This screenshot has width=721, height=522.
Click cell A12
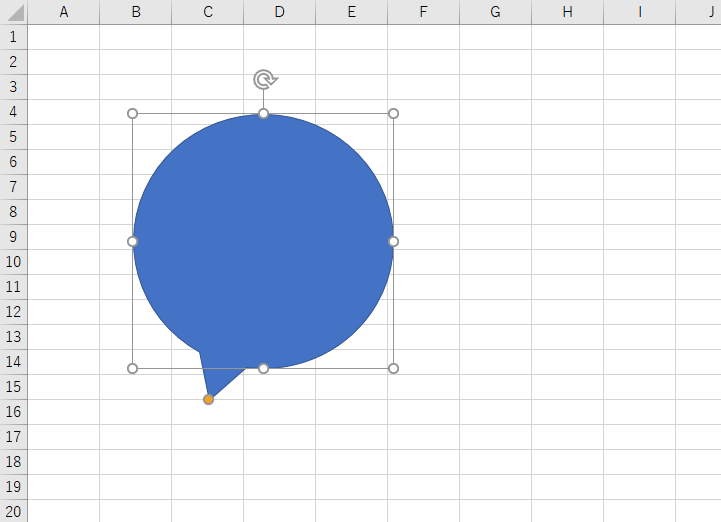pyautogui.click(x=63, y=312)
